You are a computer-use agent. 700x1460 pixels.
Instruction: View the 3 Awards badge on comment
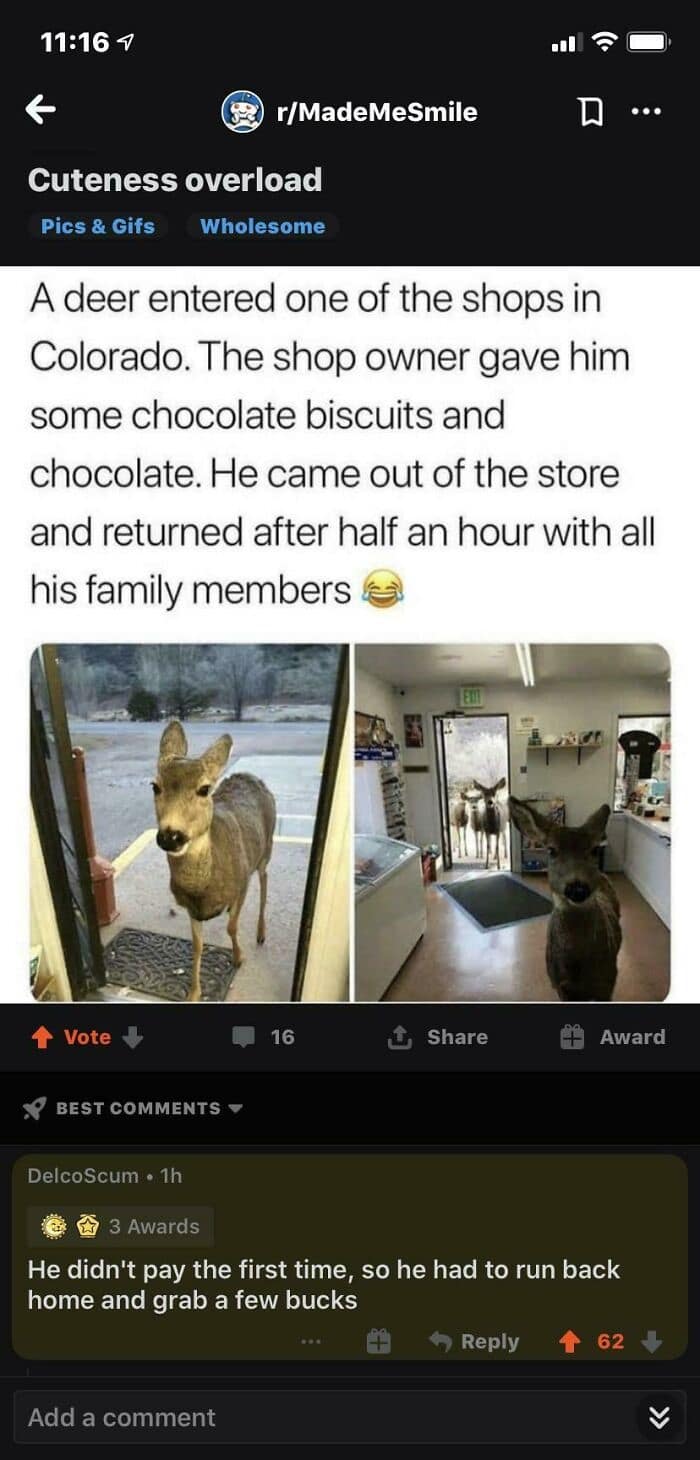point(120,1226)
